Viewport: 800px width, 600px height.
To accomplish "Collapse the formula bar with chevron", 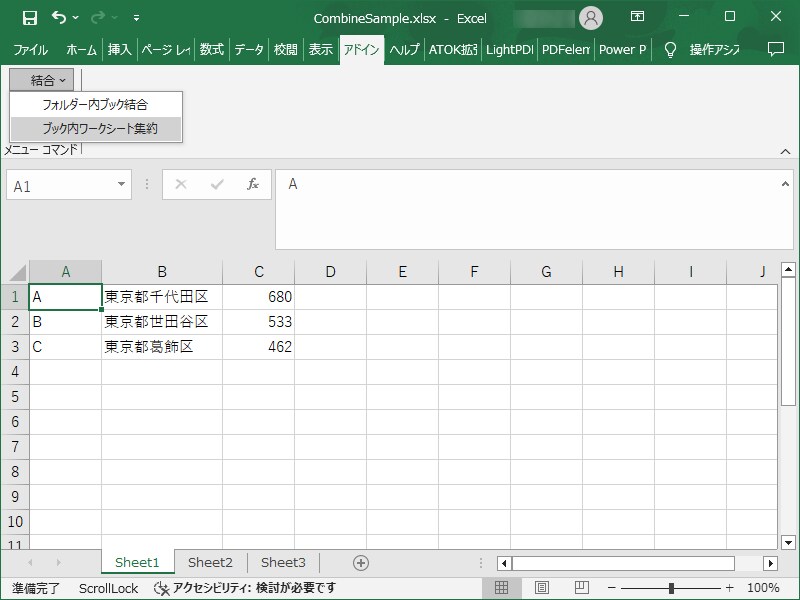I will pos(785,184).
